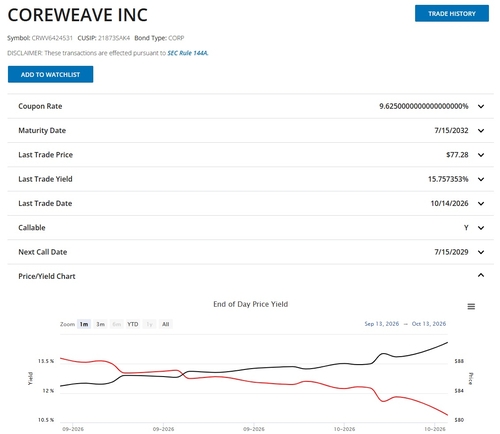This screenshot has width=500, height=434.
Task: Click the Last Trade Yield label
Action: (x=45, y=179)
